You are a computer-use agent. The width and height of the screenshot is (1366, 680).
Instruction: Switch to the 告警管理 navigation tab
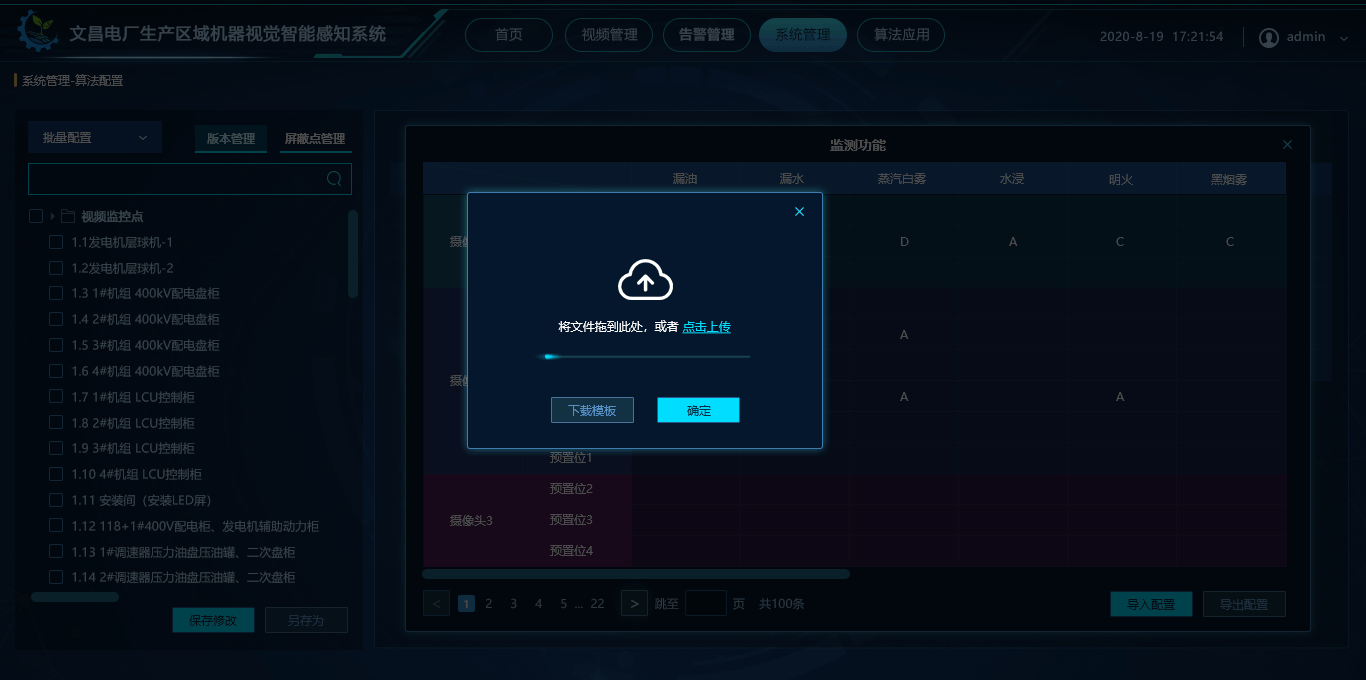[706, 34]
